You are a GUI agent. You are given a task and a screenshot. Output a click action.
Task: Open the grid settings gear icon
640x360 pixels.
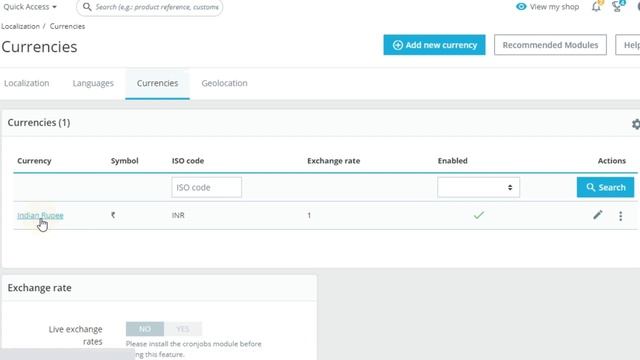636,124
